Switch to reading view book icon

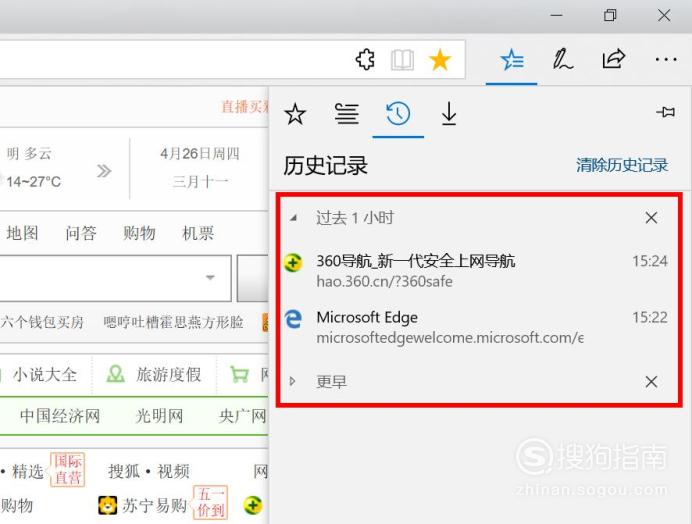pos(402,60)
